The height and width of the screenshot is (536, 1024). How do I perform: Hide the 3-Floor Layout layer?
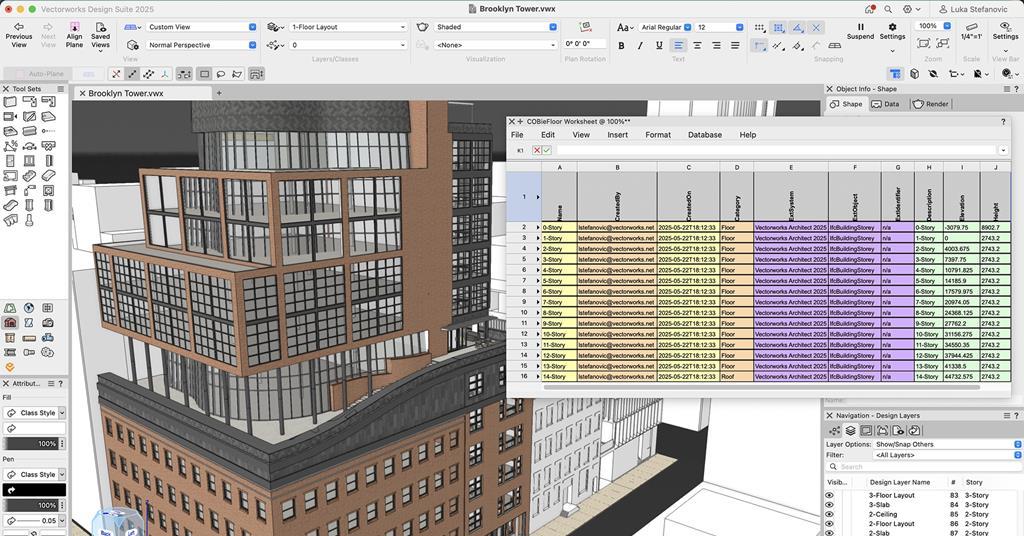(x=830, y=496)
